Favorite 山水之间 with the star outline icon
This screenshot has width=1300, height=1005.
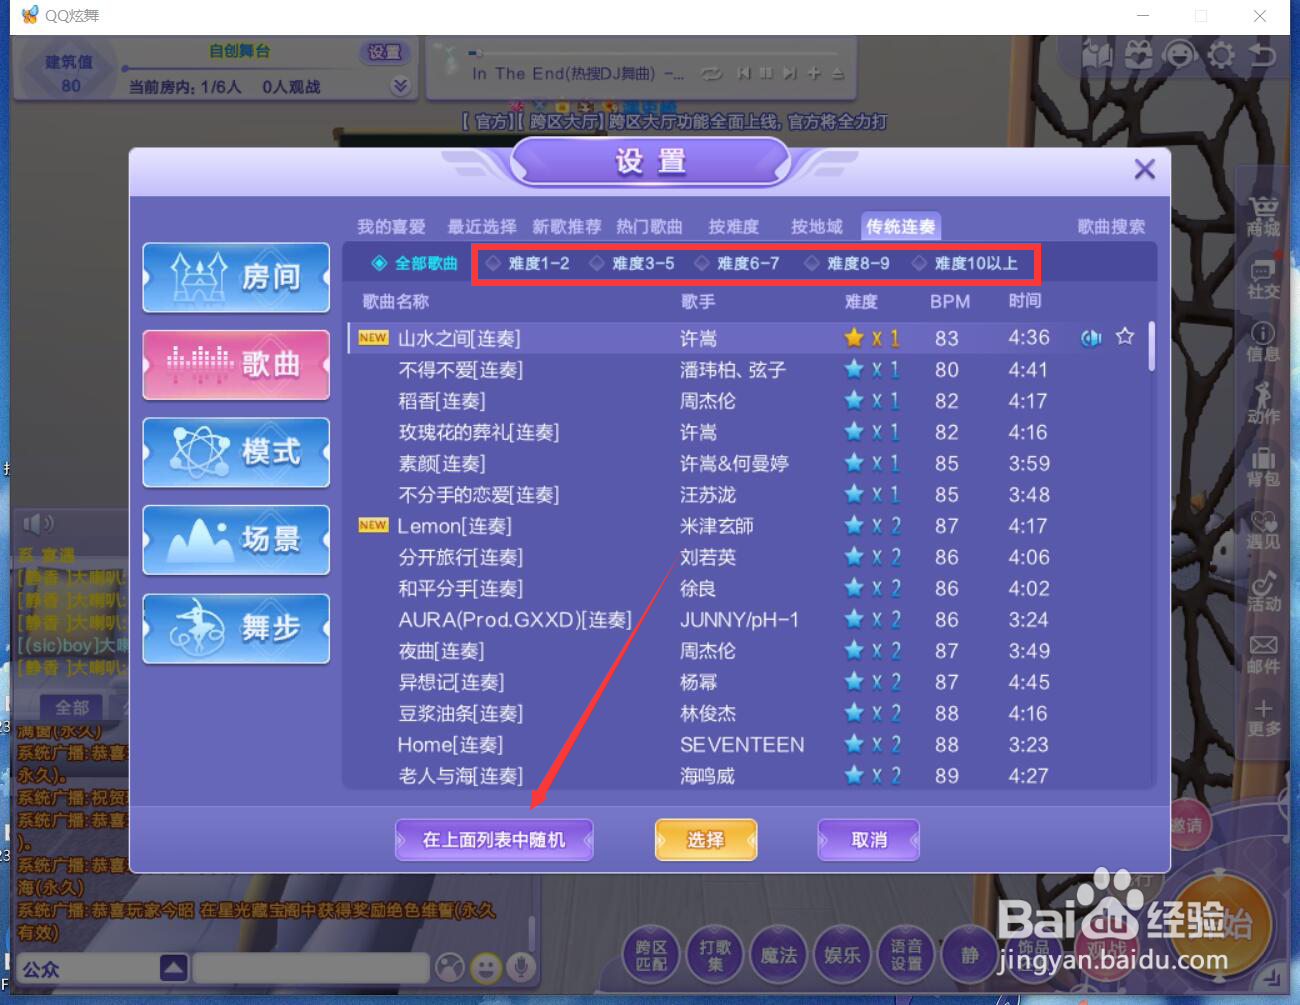point(1125,337)
